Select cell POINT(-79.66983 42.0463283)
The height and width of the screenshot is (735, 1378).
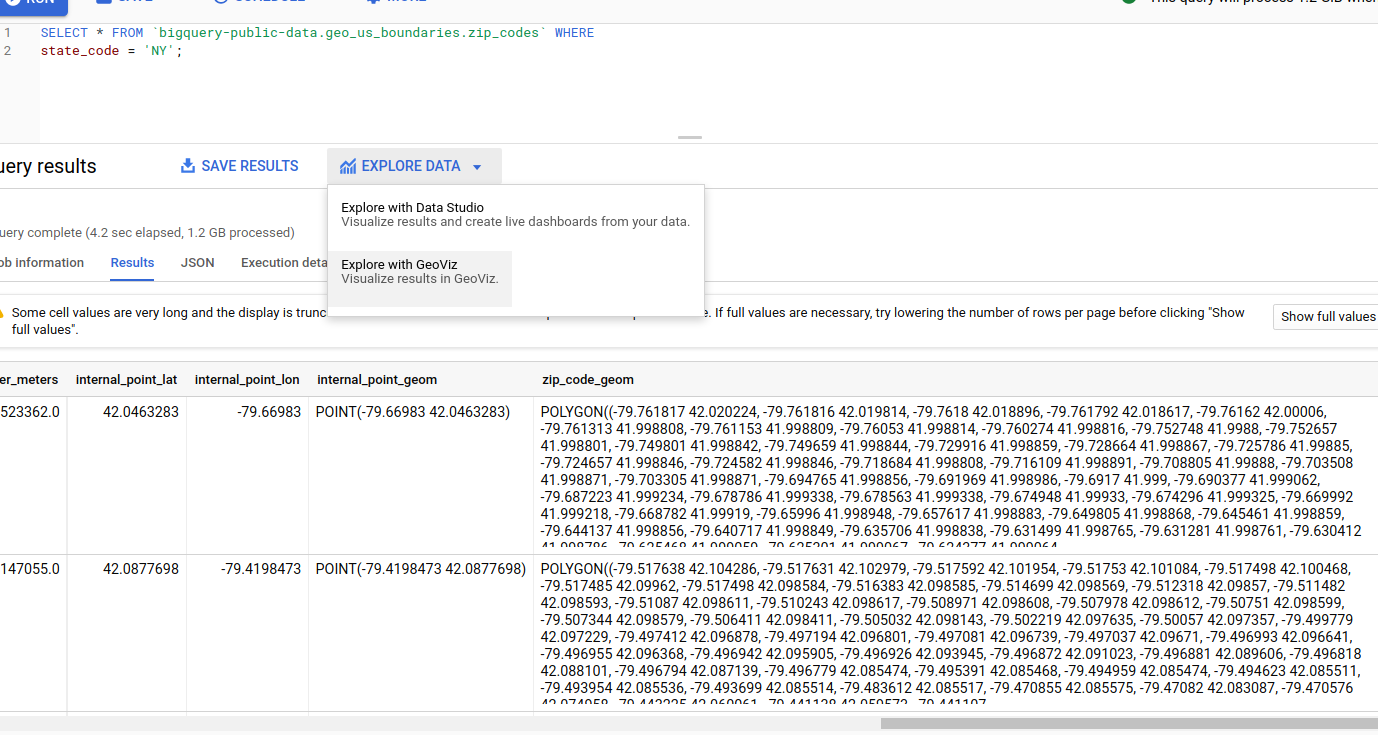413,411
